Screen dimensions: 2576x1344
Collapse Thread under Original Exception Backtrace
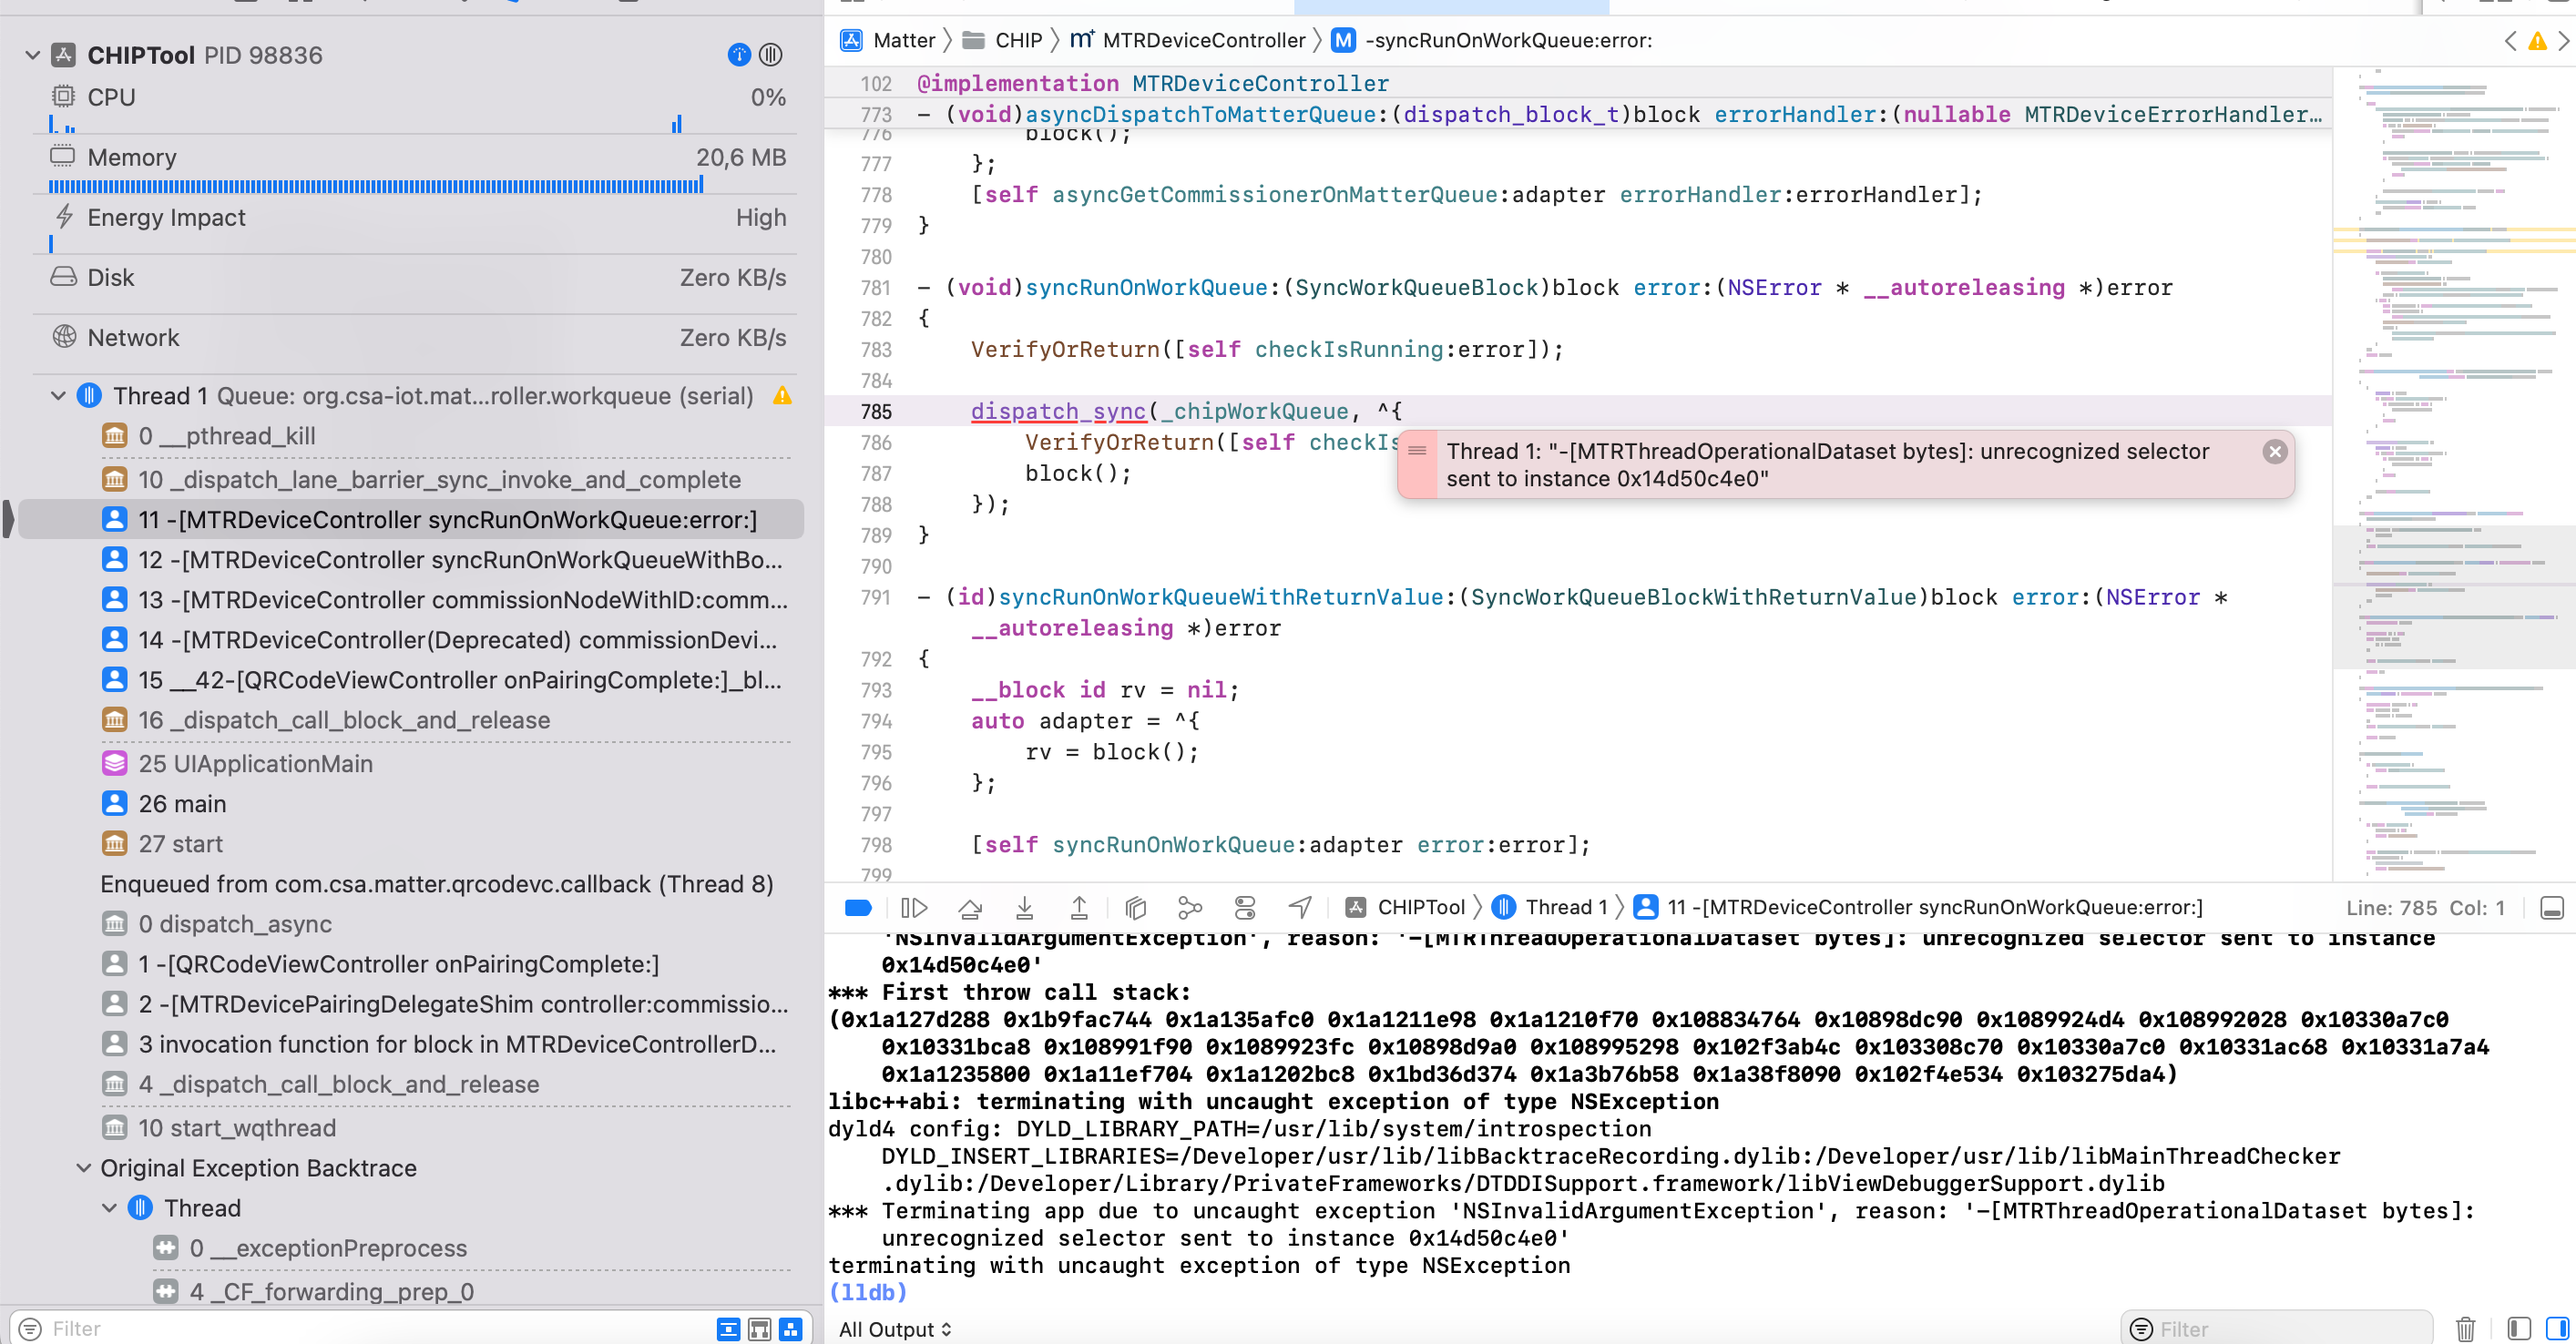click(110, 1208)
